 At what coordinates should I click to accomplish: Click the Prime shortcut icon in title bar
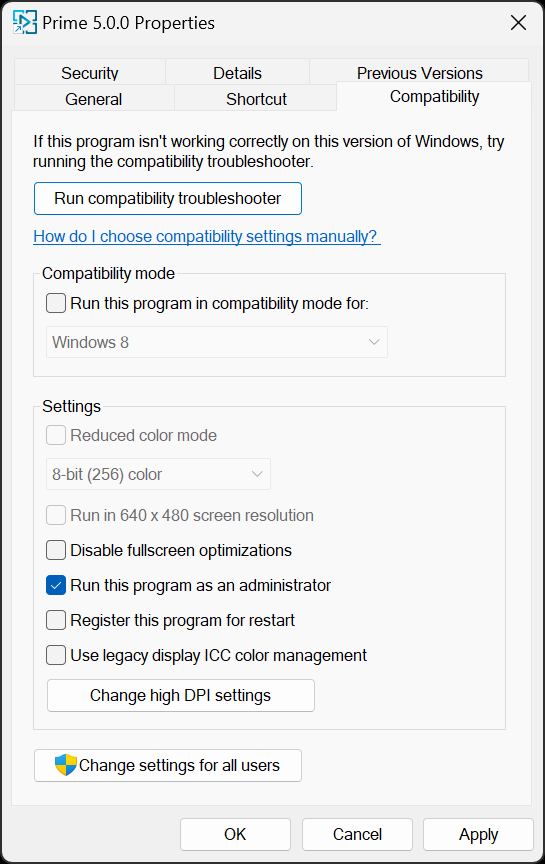25,23
